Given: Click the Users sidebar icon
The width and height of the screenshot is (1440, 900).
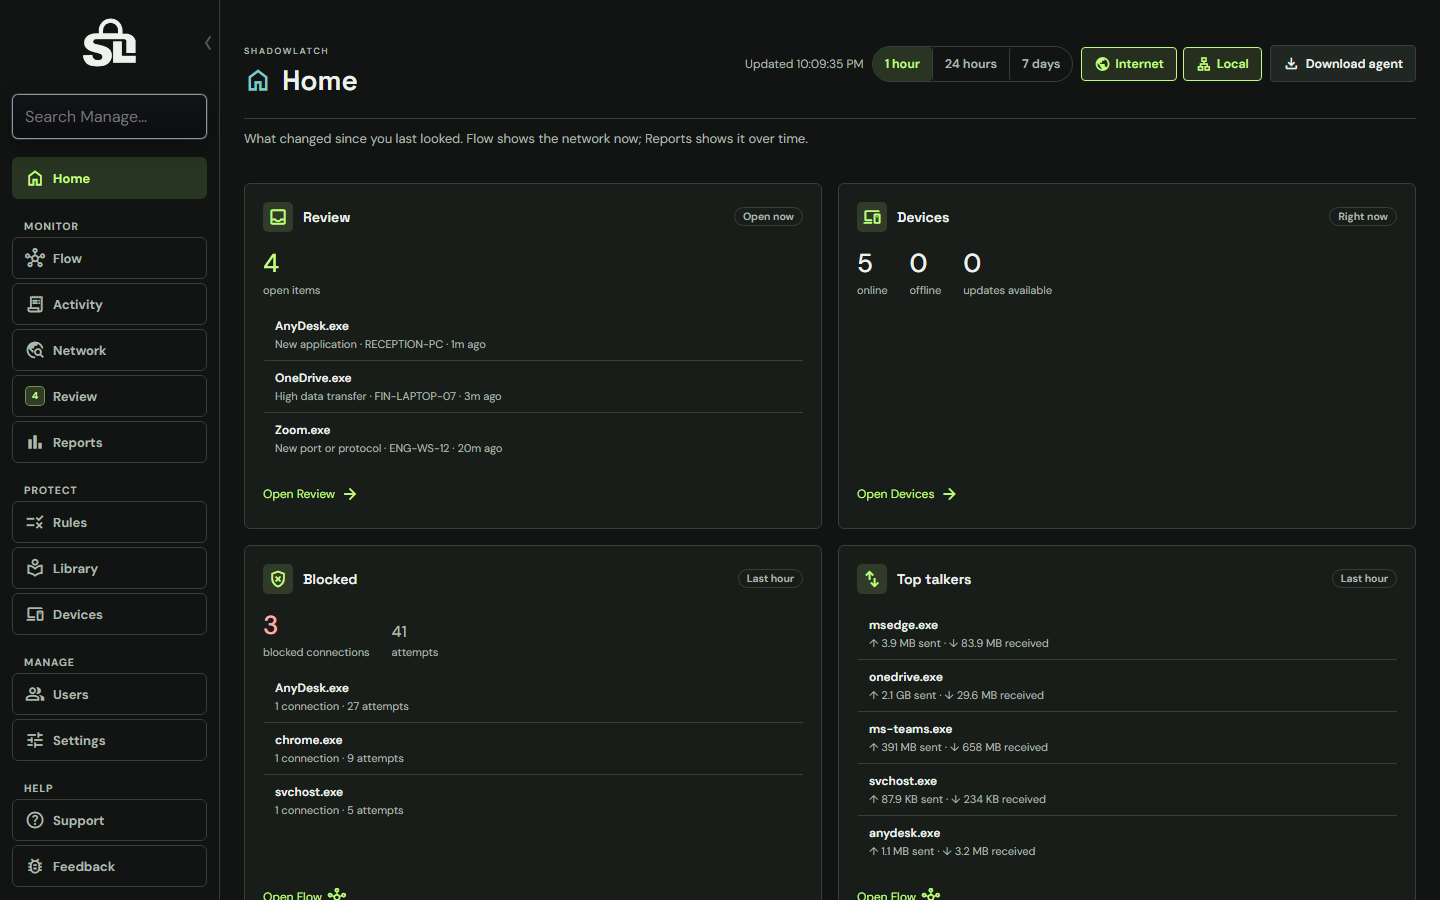Looking at the screenshot, I should pyautogui.click(x=35, y=694).
